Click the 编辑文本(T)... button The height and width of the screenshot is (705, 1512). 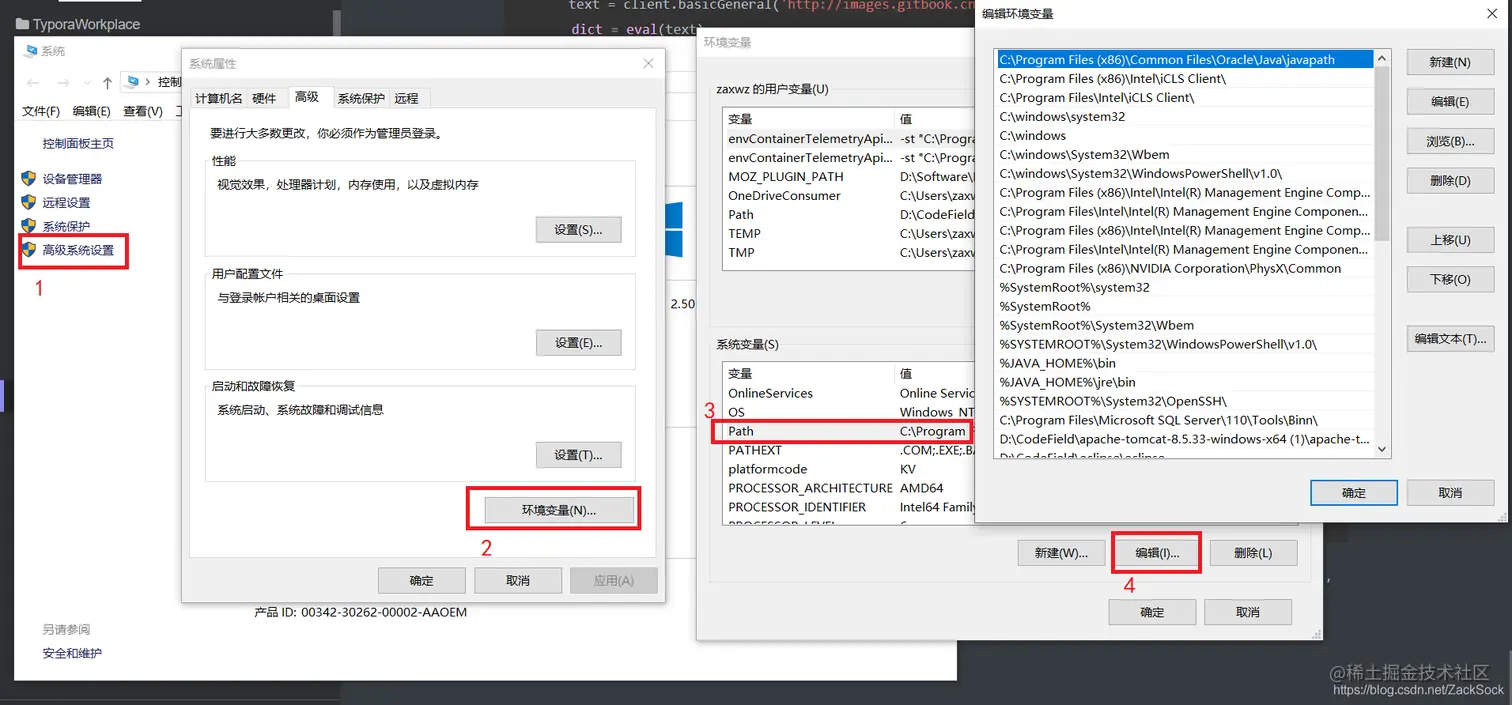1450,338
